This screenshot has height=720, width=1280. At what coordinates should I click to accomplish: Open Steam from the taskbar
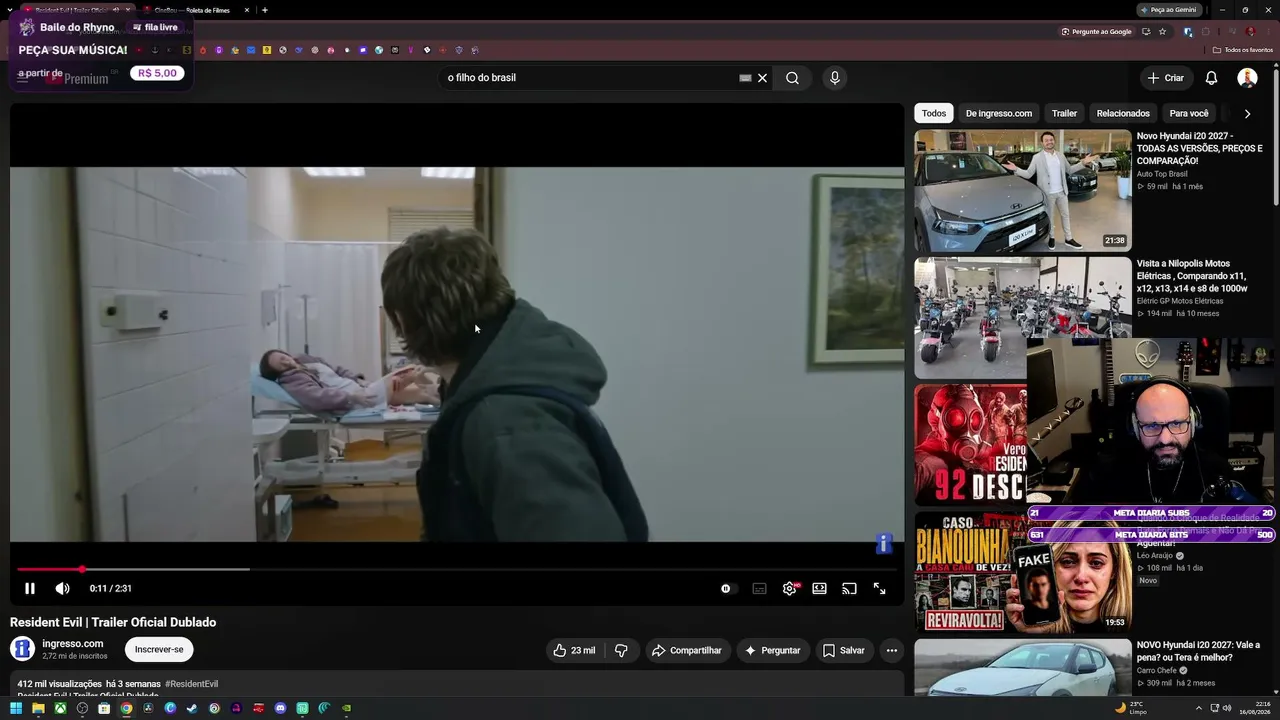[x=192, y=708]
